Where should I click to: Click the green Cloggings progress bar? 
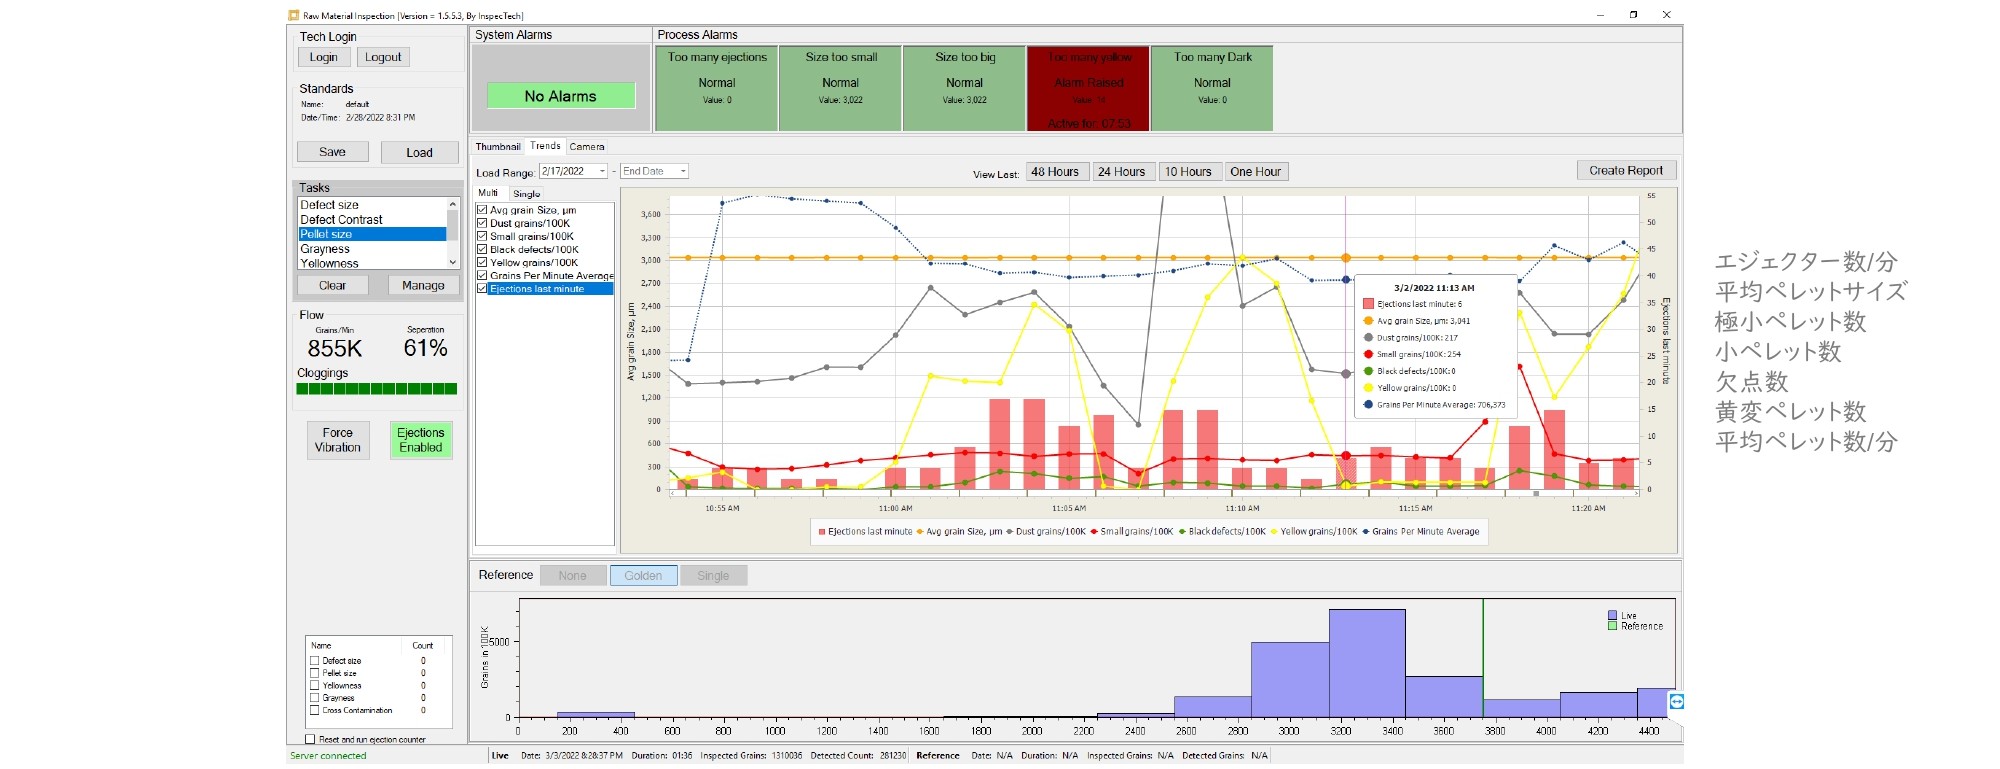point(377,389)
